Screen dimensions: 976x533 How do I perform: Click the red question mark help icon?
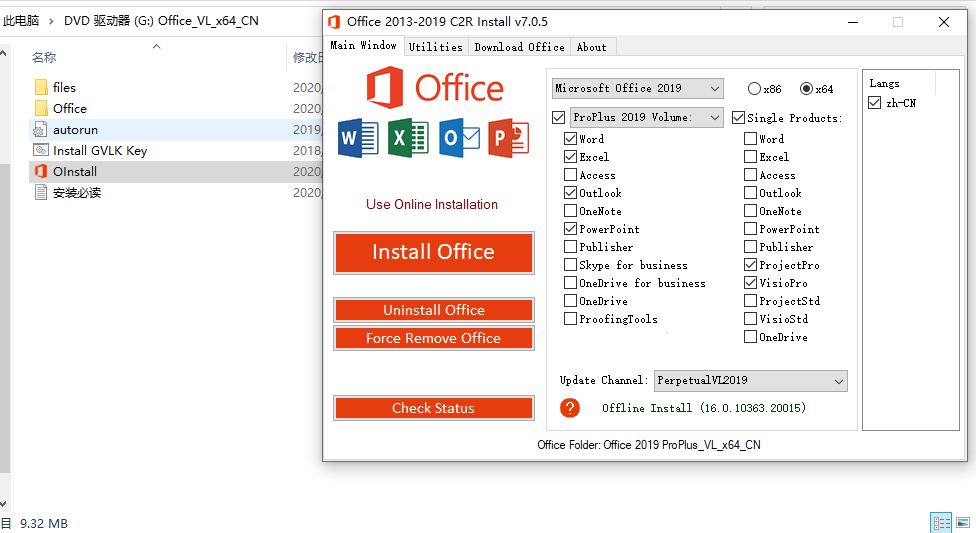(570, 408)
